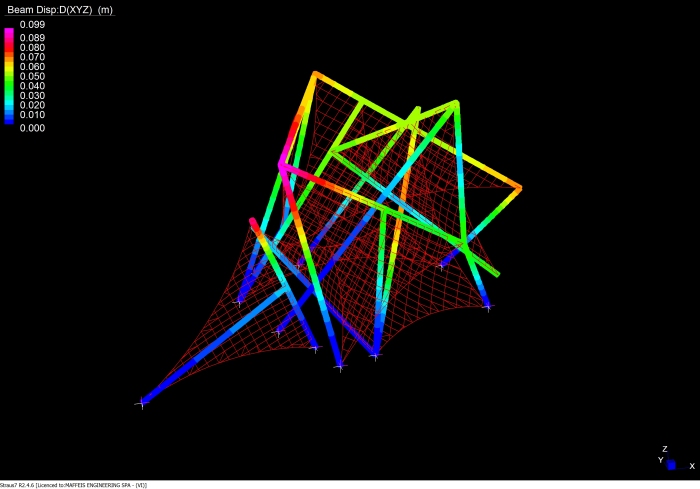Click the 0.089 legend value
Viewport: 700px width, 489px height.
pos(32,38)
